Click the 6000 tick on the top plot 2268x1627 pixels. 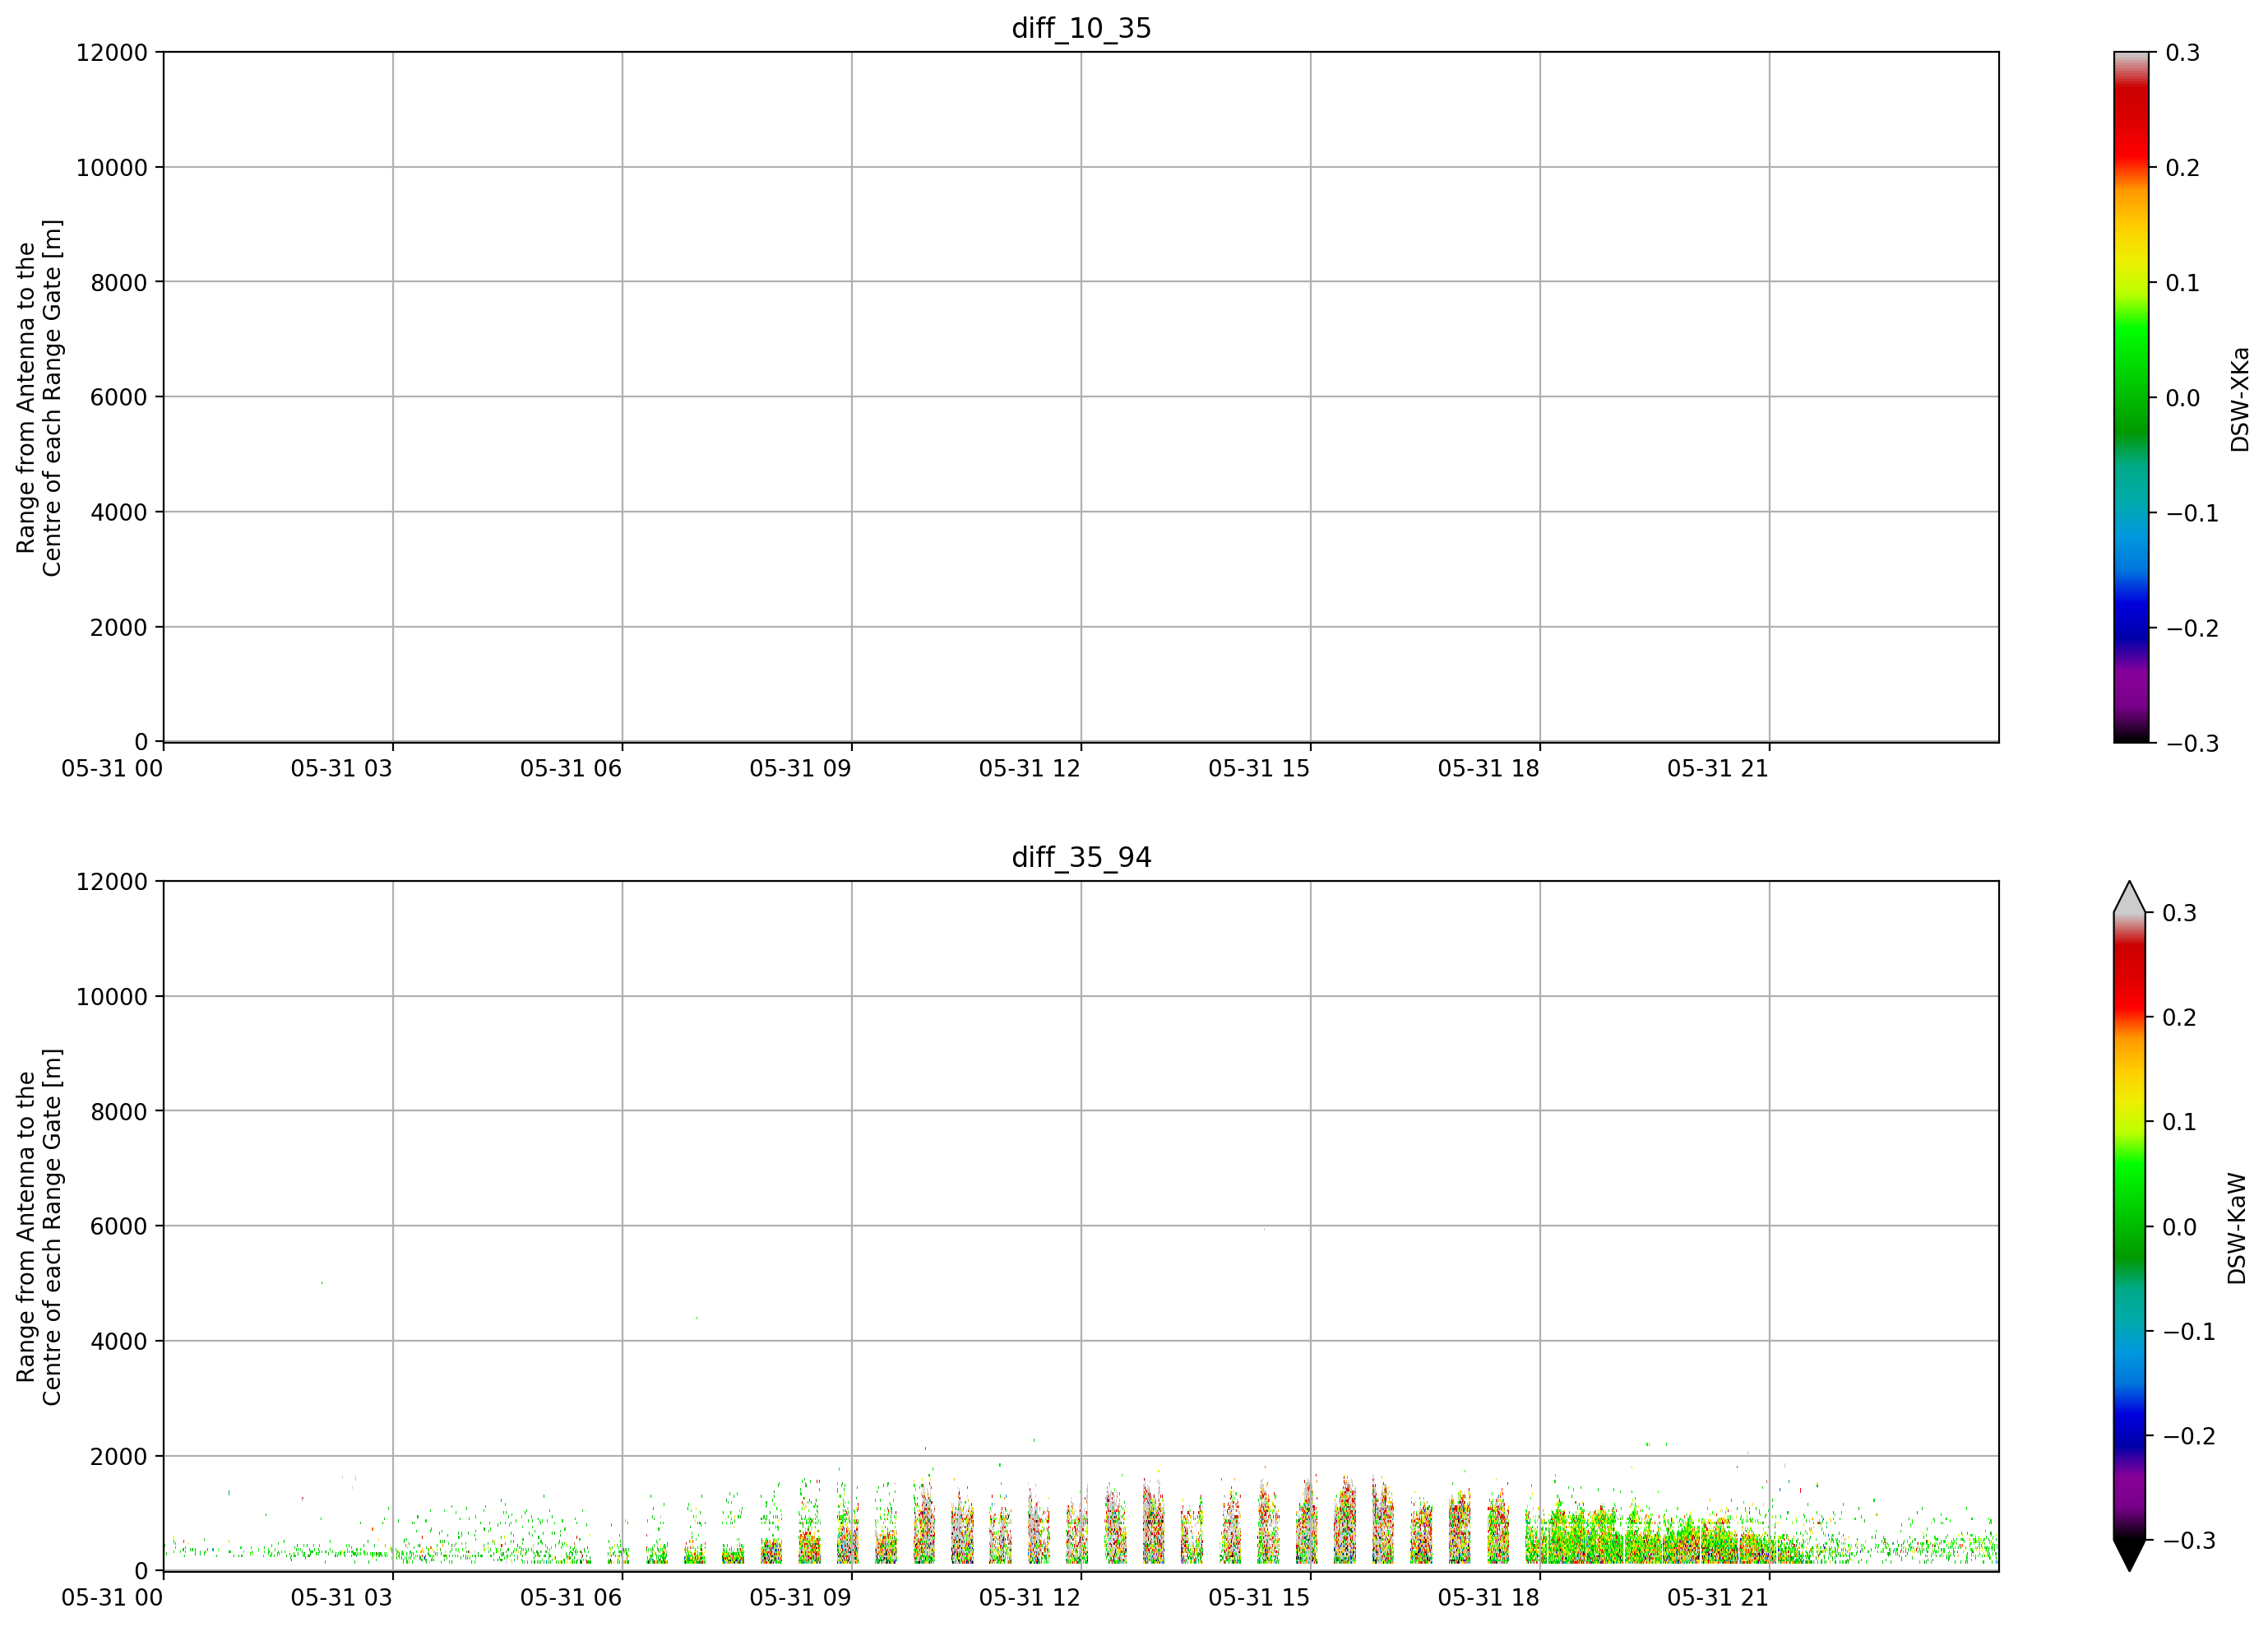(119, 397)
